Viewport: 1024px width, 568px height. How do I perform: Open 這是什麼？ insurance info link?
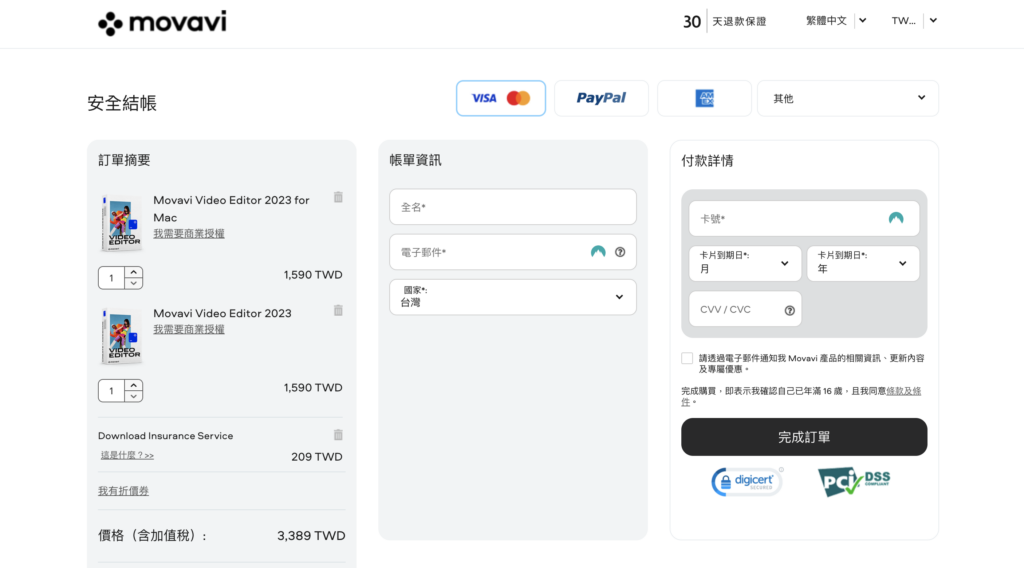coord(127,455)
